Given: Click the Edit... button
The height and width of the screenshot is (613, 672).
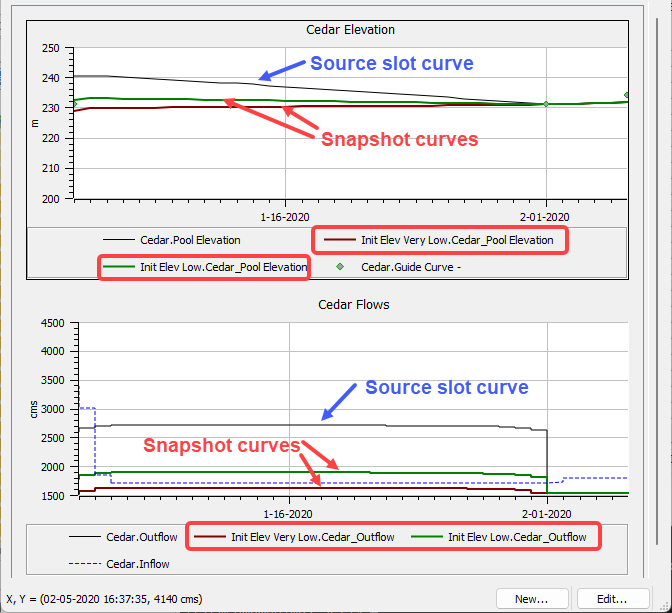Looking at the screenshot, I should (x=611, y=599).
